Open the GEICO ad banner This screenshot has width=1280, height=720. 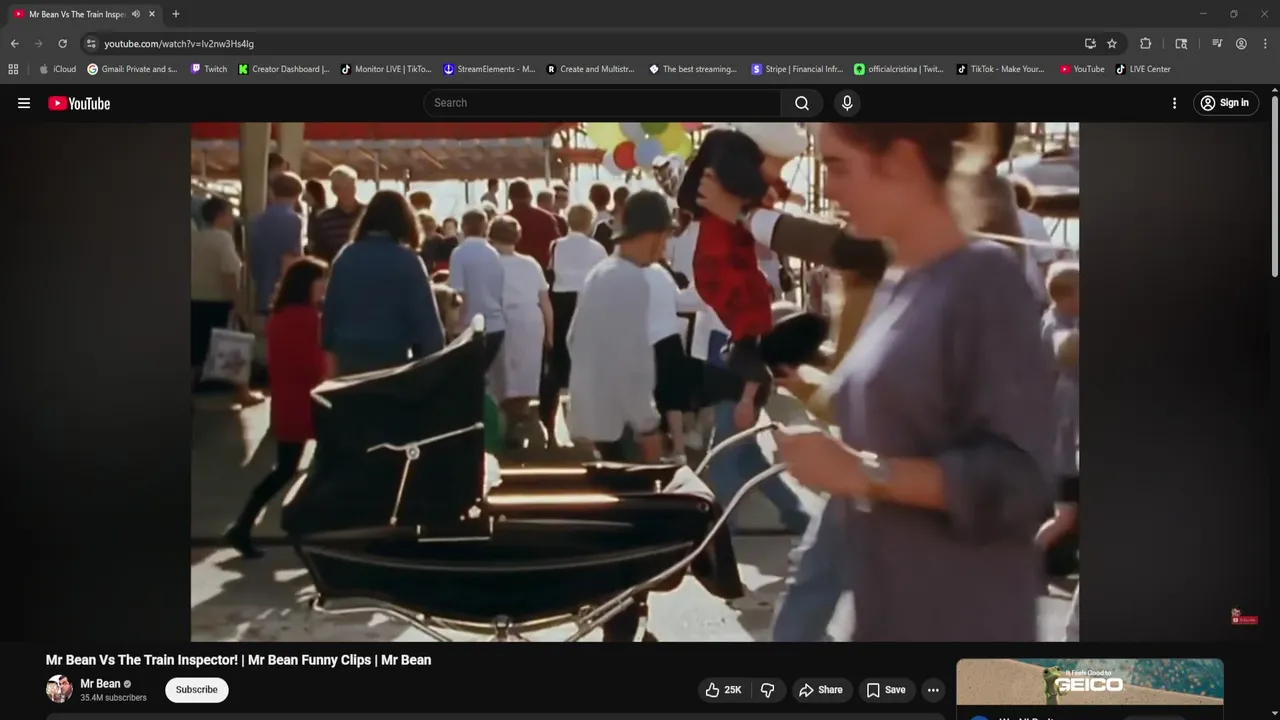pyautogui.click(x=1090, y=682)
